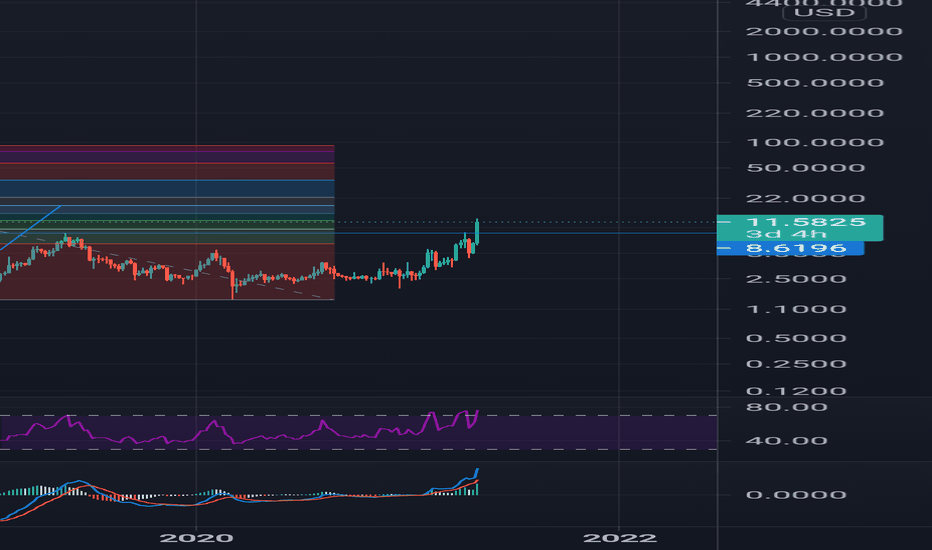The height and width of the screenshot is (550, 932).
Task: Click the latest green candlestick
Action: [x=477, y=232]
